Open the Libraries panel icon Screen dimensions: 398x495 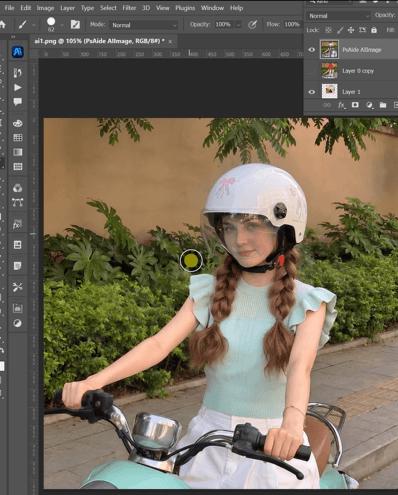(17, 245)
